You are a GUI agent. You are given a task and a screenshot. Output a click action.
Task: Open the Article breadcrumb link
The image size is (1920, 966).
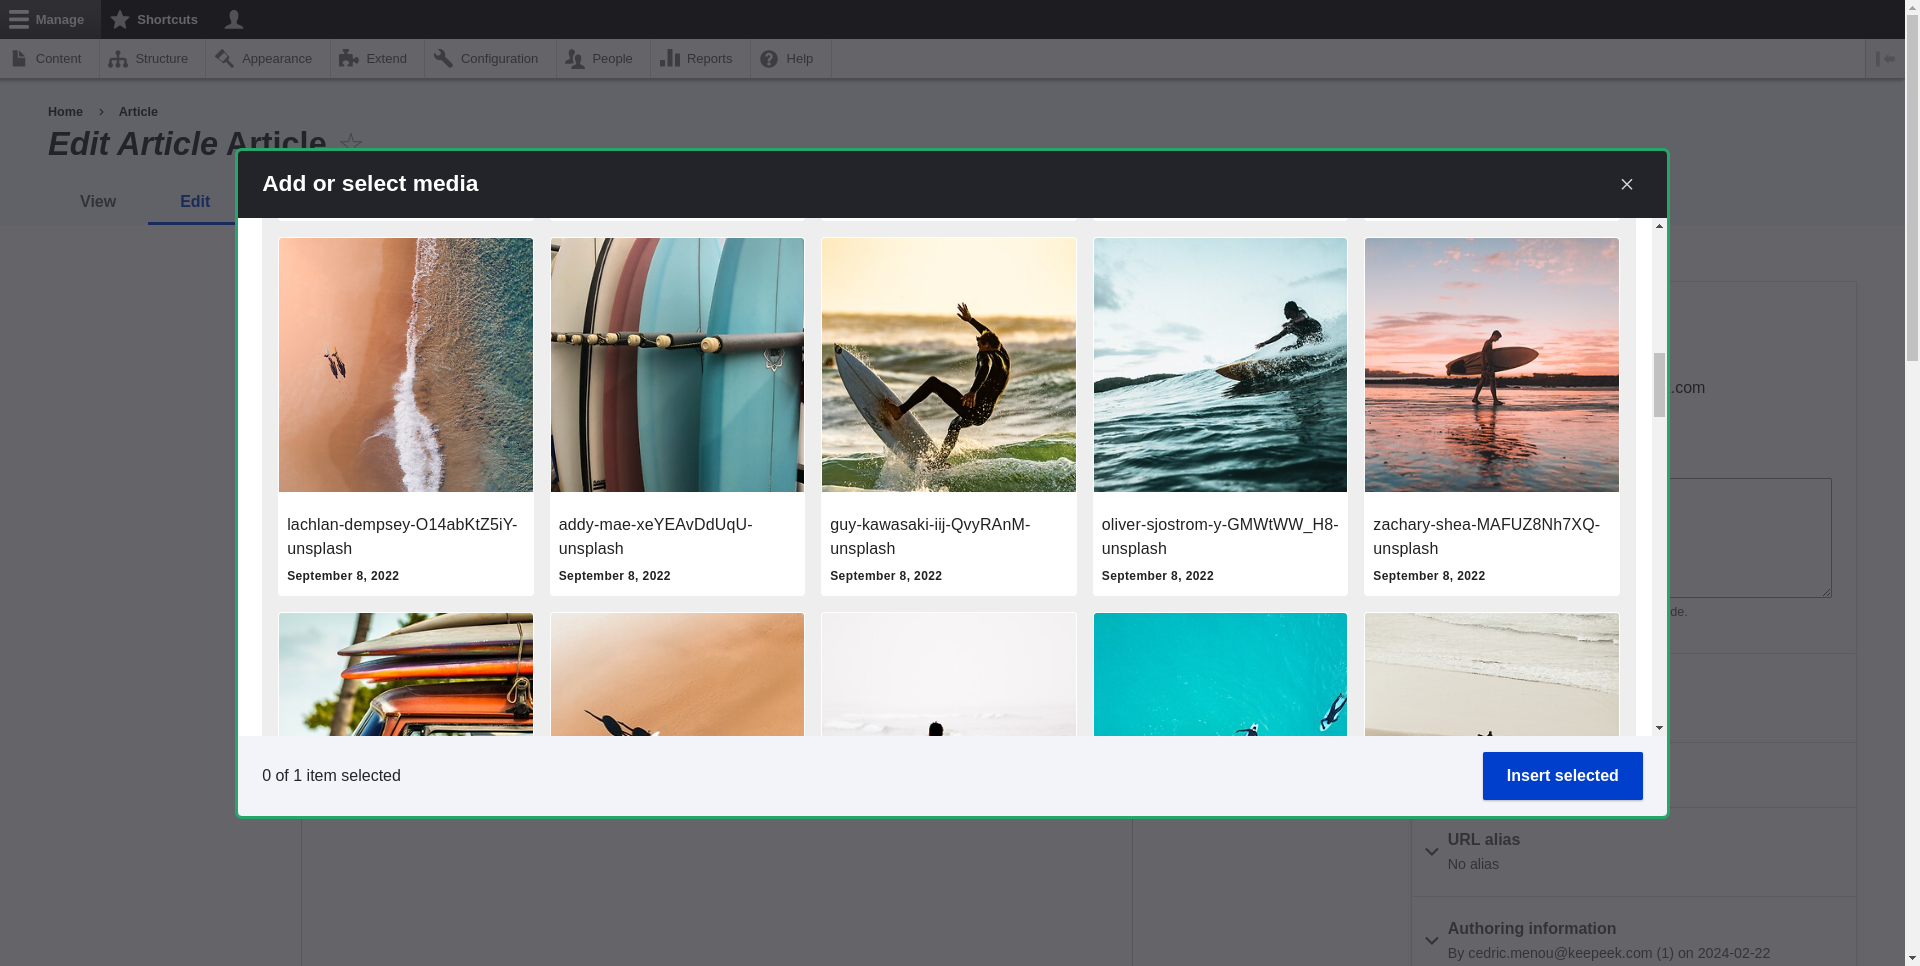tap(138, 112)
